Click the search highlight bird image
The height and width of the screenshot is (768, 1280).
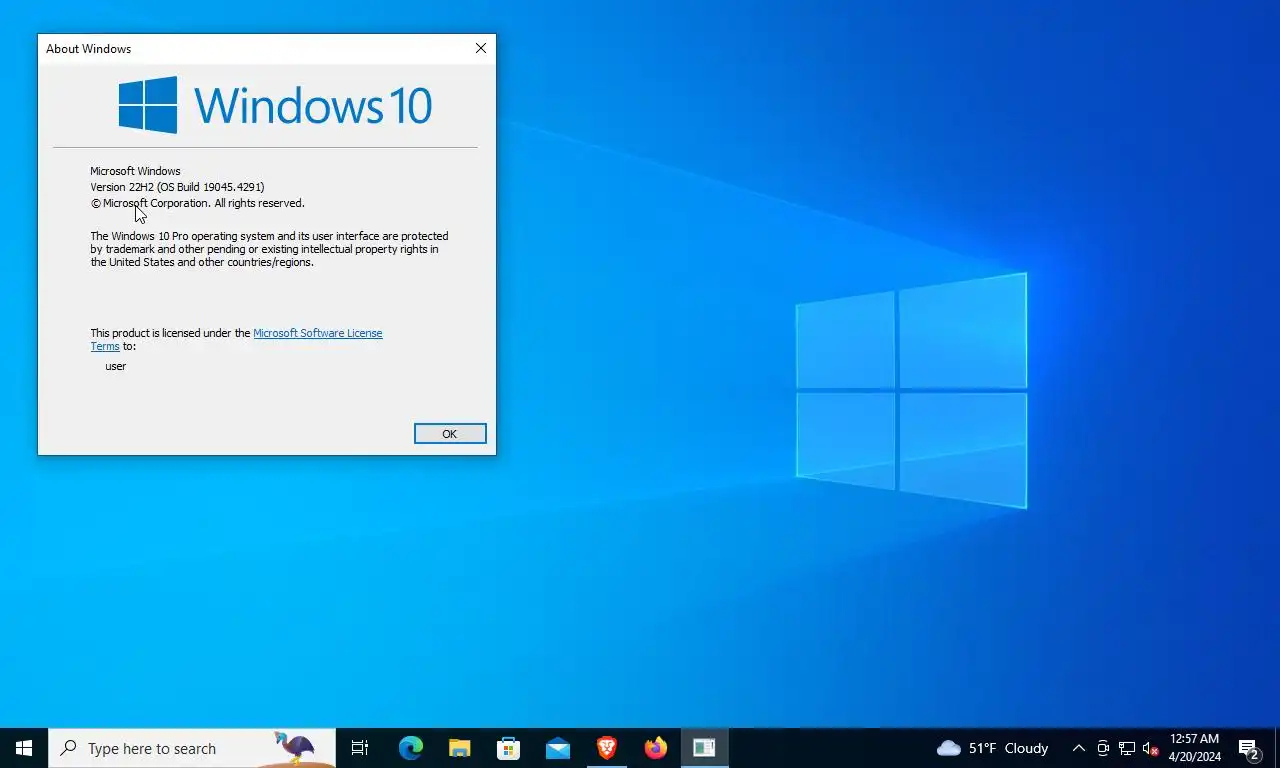(x=296, y=748)
